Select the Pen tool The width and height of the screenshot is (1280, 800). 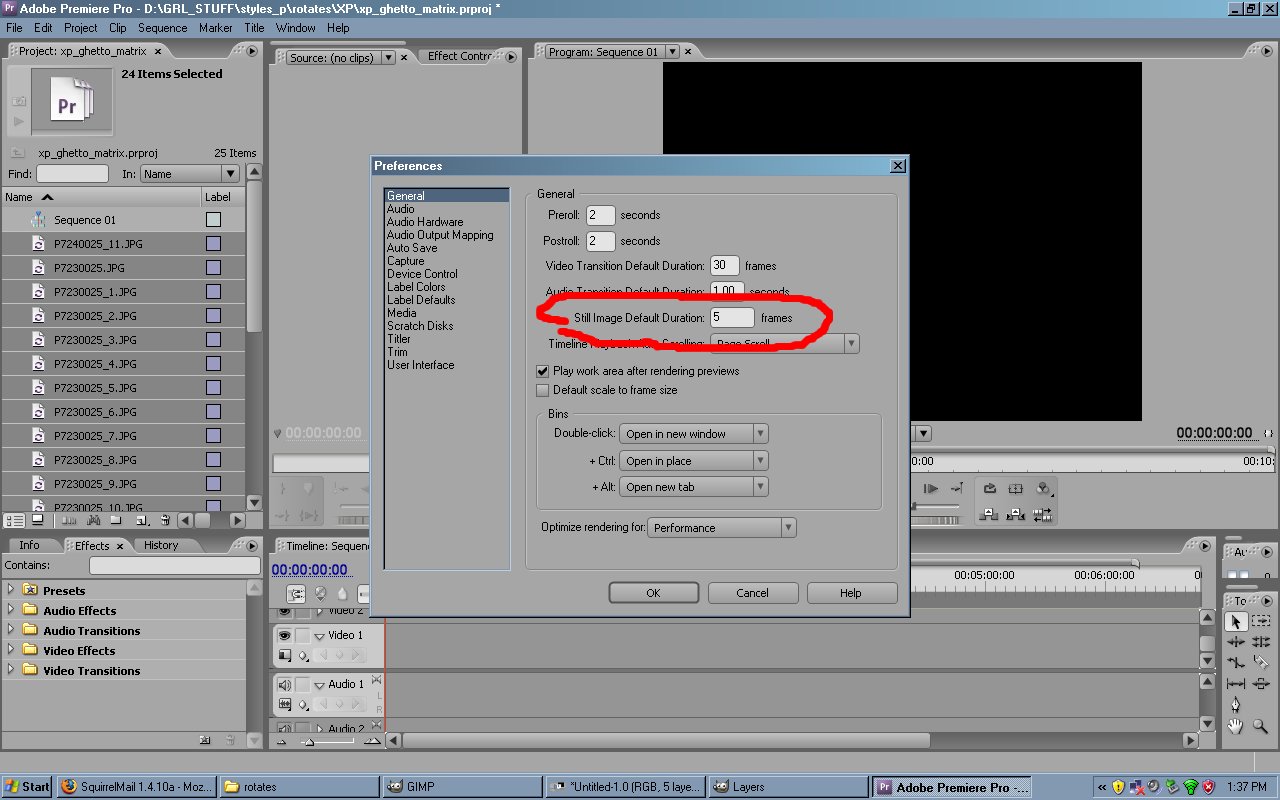[1236, 705]
